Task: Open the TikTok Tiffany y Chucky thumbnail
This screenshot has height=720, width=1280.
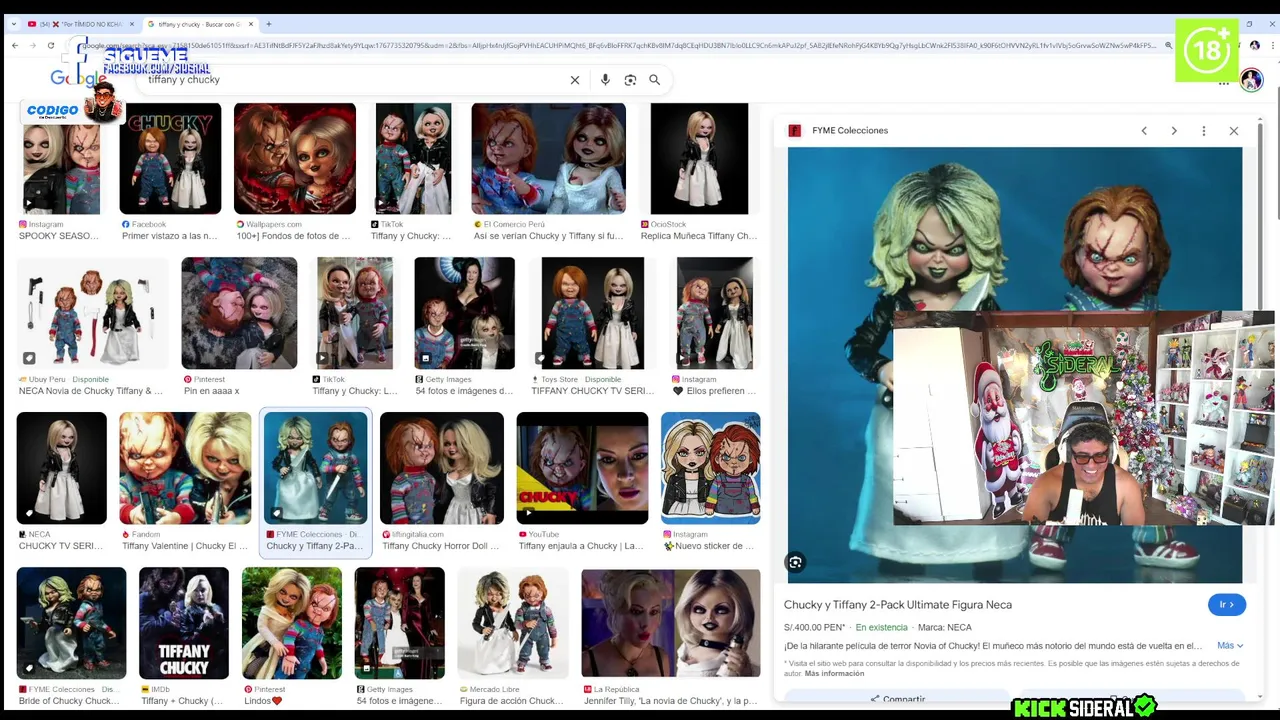Action: [x=413, y=159]
